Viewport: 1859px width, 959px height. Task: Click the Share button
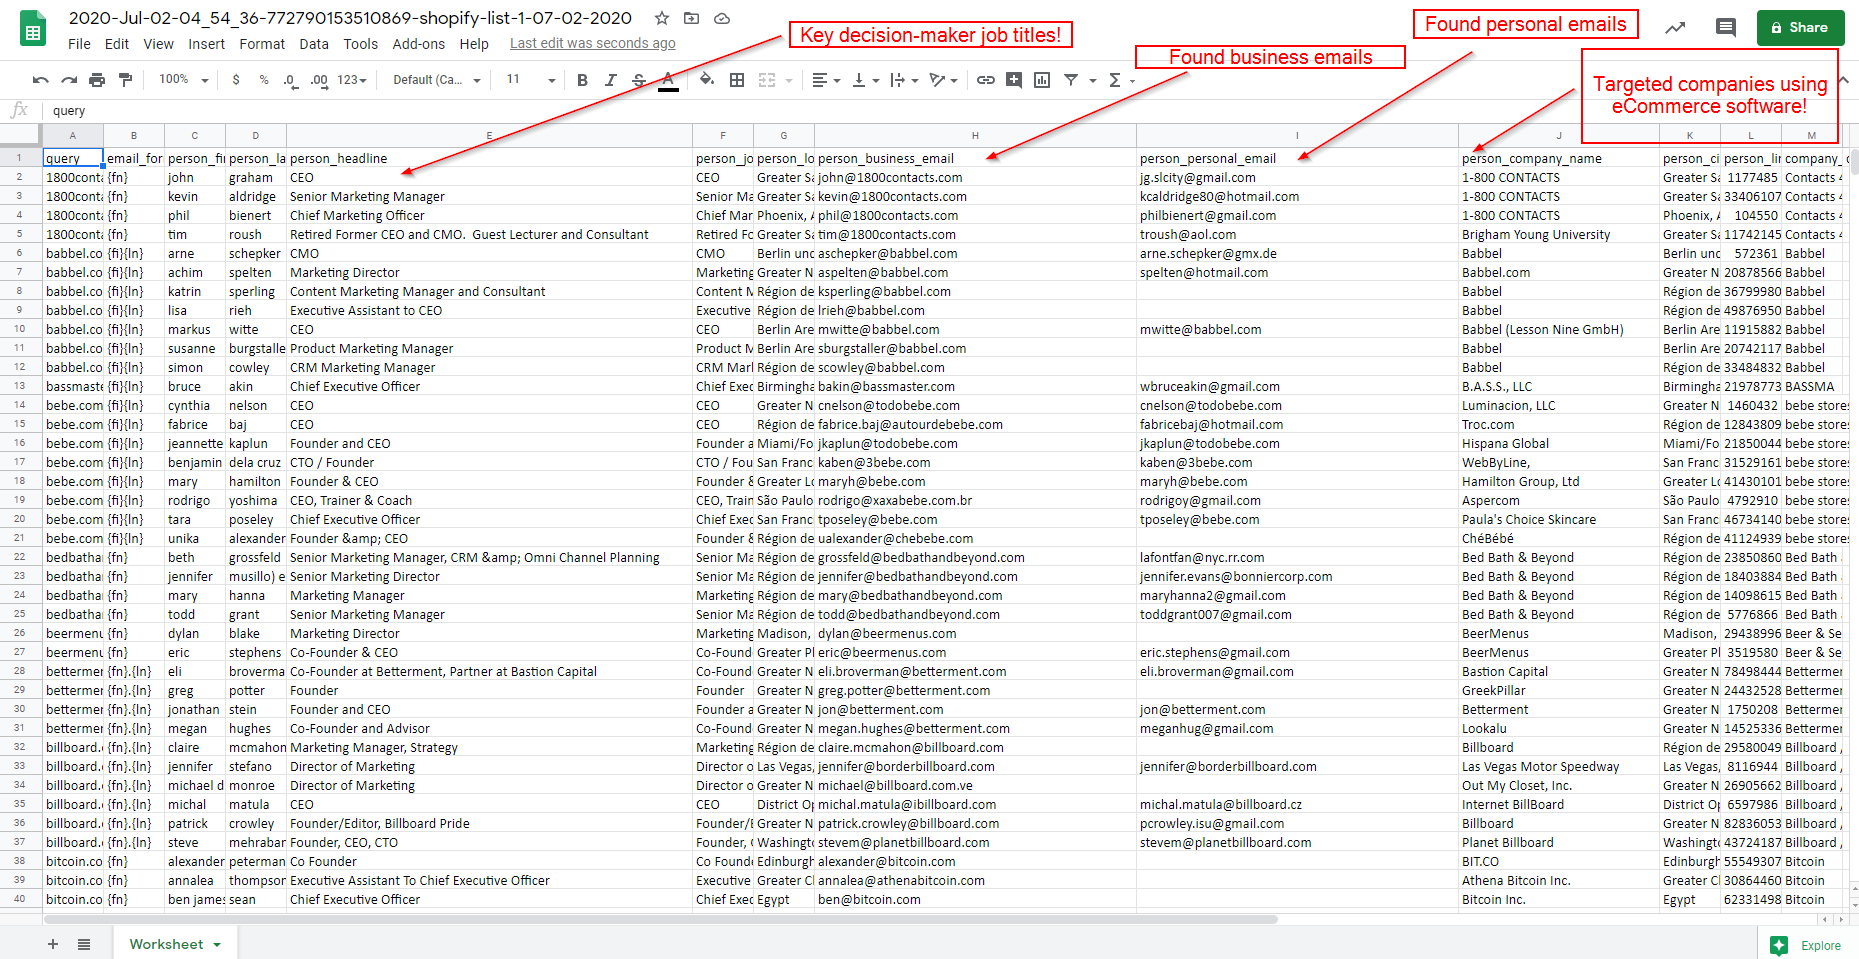tap(1800, 28)
